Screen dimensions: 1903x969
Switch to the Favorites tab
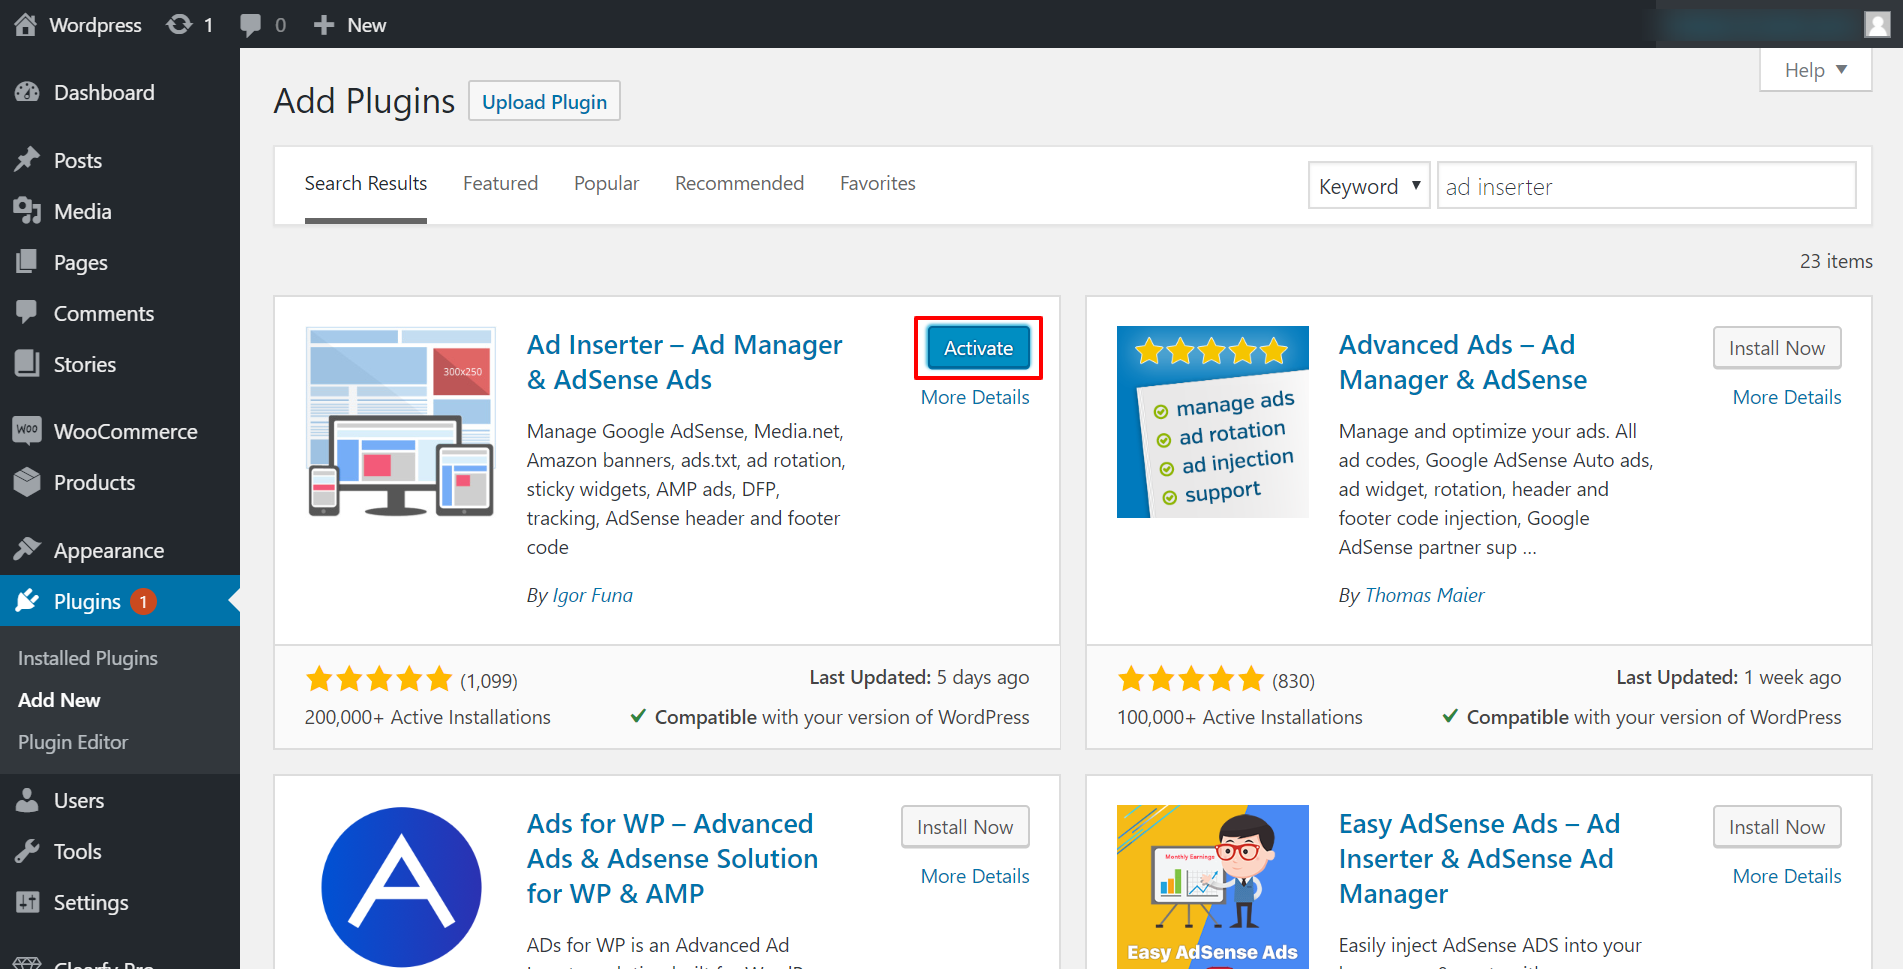tap(878, 184)
